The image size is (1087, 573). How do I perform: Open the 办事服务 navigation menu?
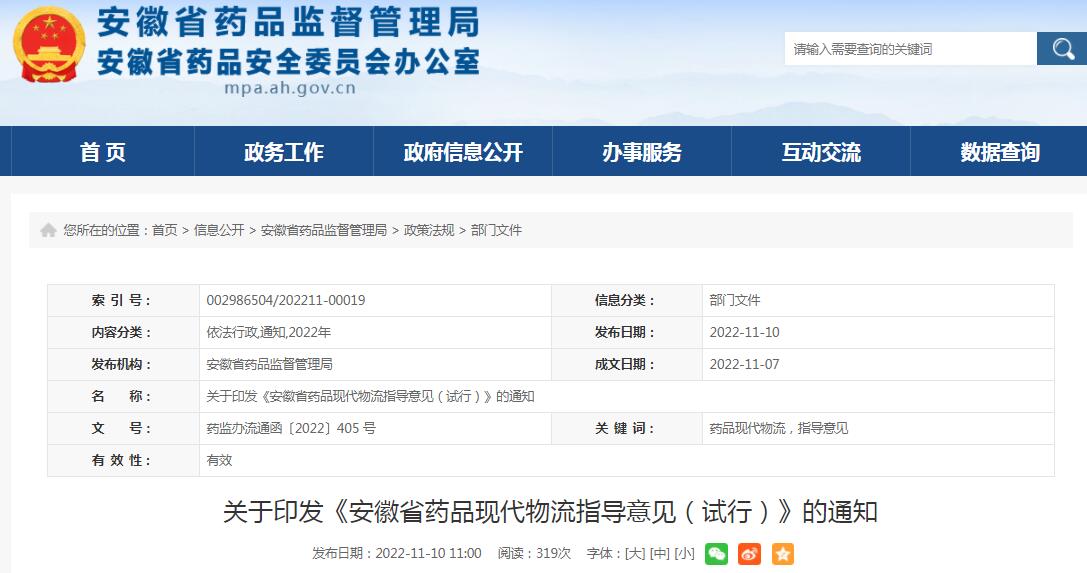click(642, 152)
